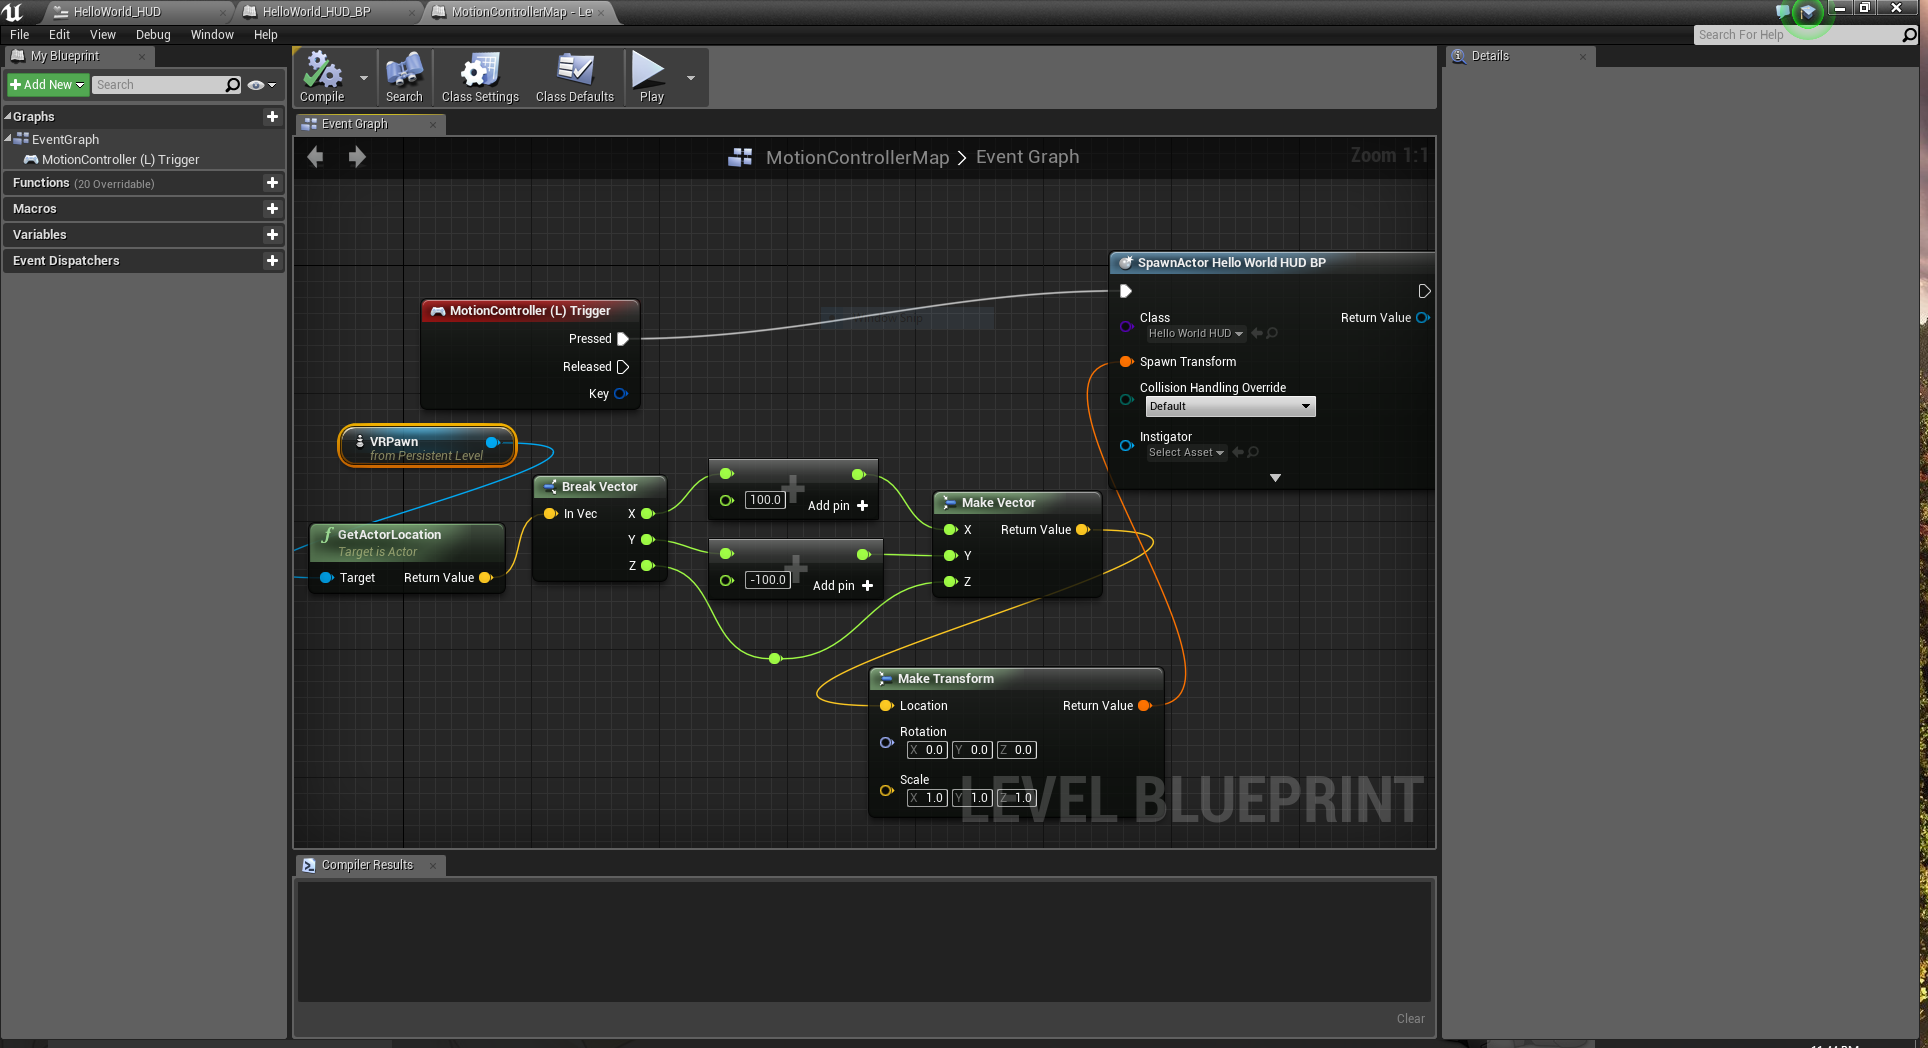Image resolution: width=1928 pixels, height=1048 pixels.
Task: Open Collision Handling Override Default dropdown
Action: [1230, 407]
